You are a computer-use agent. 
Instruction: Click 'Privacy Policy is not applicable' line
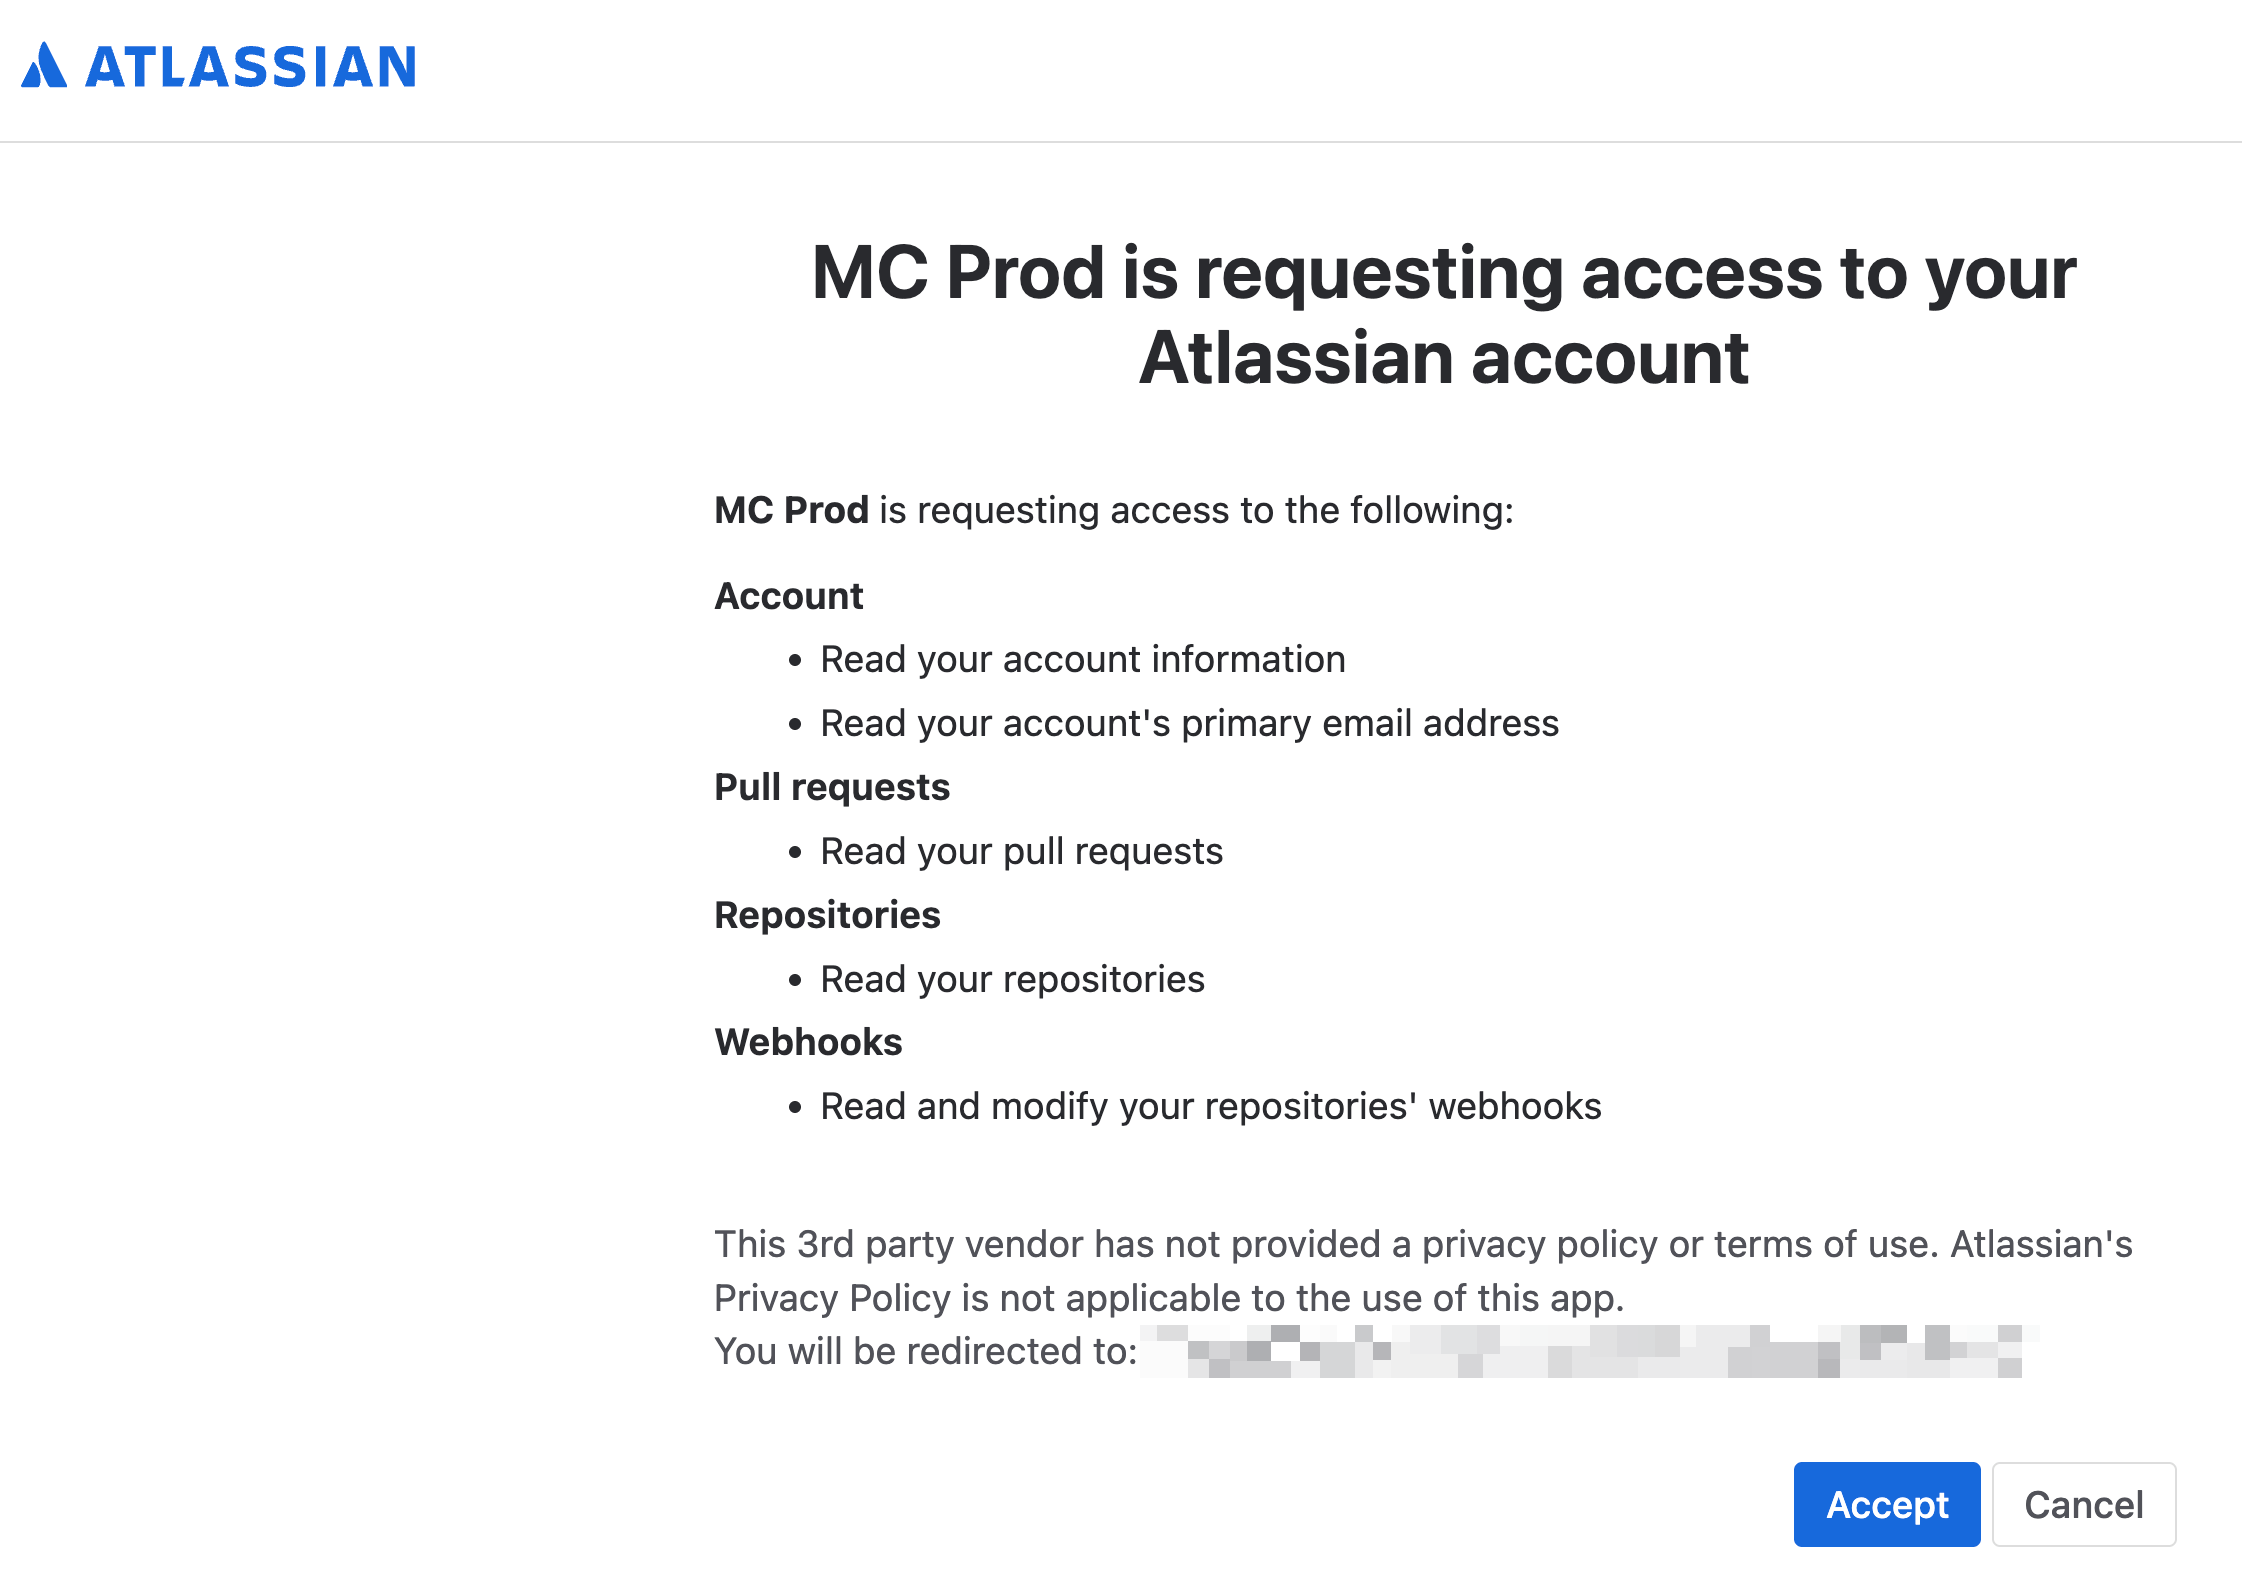point(1169,1298)
